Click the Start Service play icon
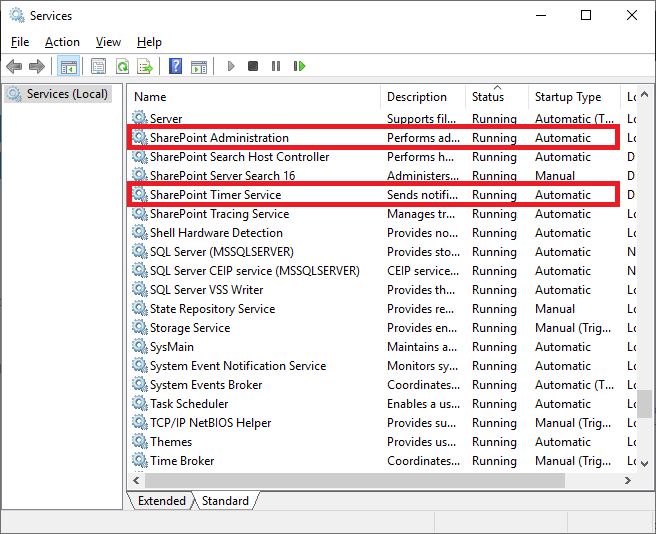The width and height of the screenshot is (656, 534). [231, 66]
